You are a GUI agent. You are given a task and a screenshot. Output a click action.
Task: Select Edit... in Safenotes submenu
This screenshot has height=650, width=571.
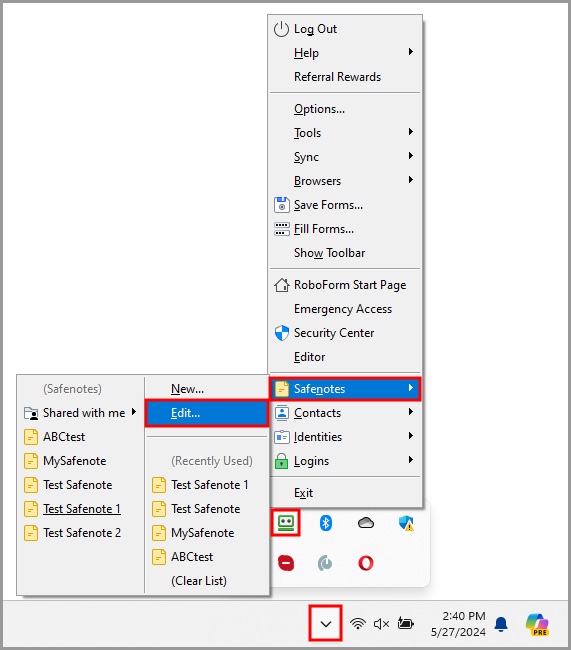[x=207, y=413]
